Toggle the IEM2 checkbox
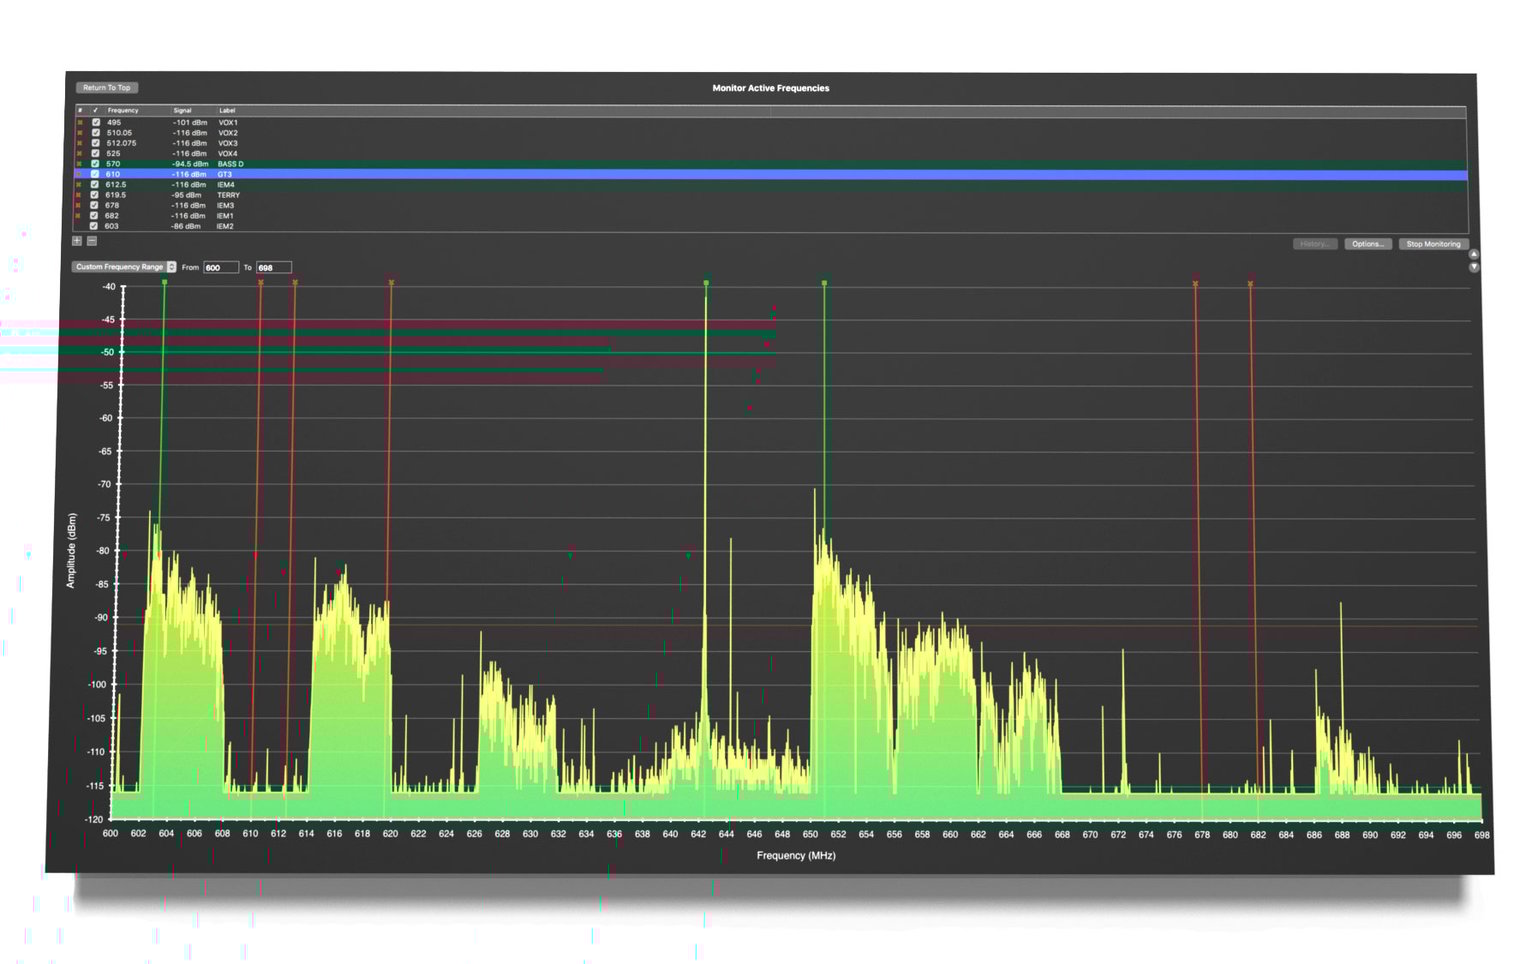 pos(96,226)
